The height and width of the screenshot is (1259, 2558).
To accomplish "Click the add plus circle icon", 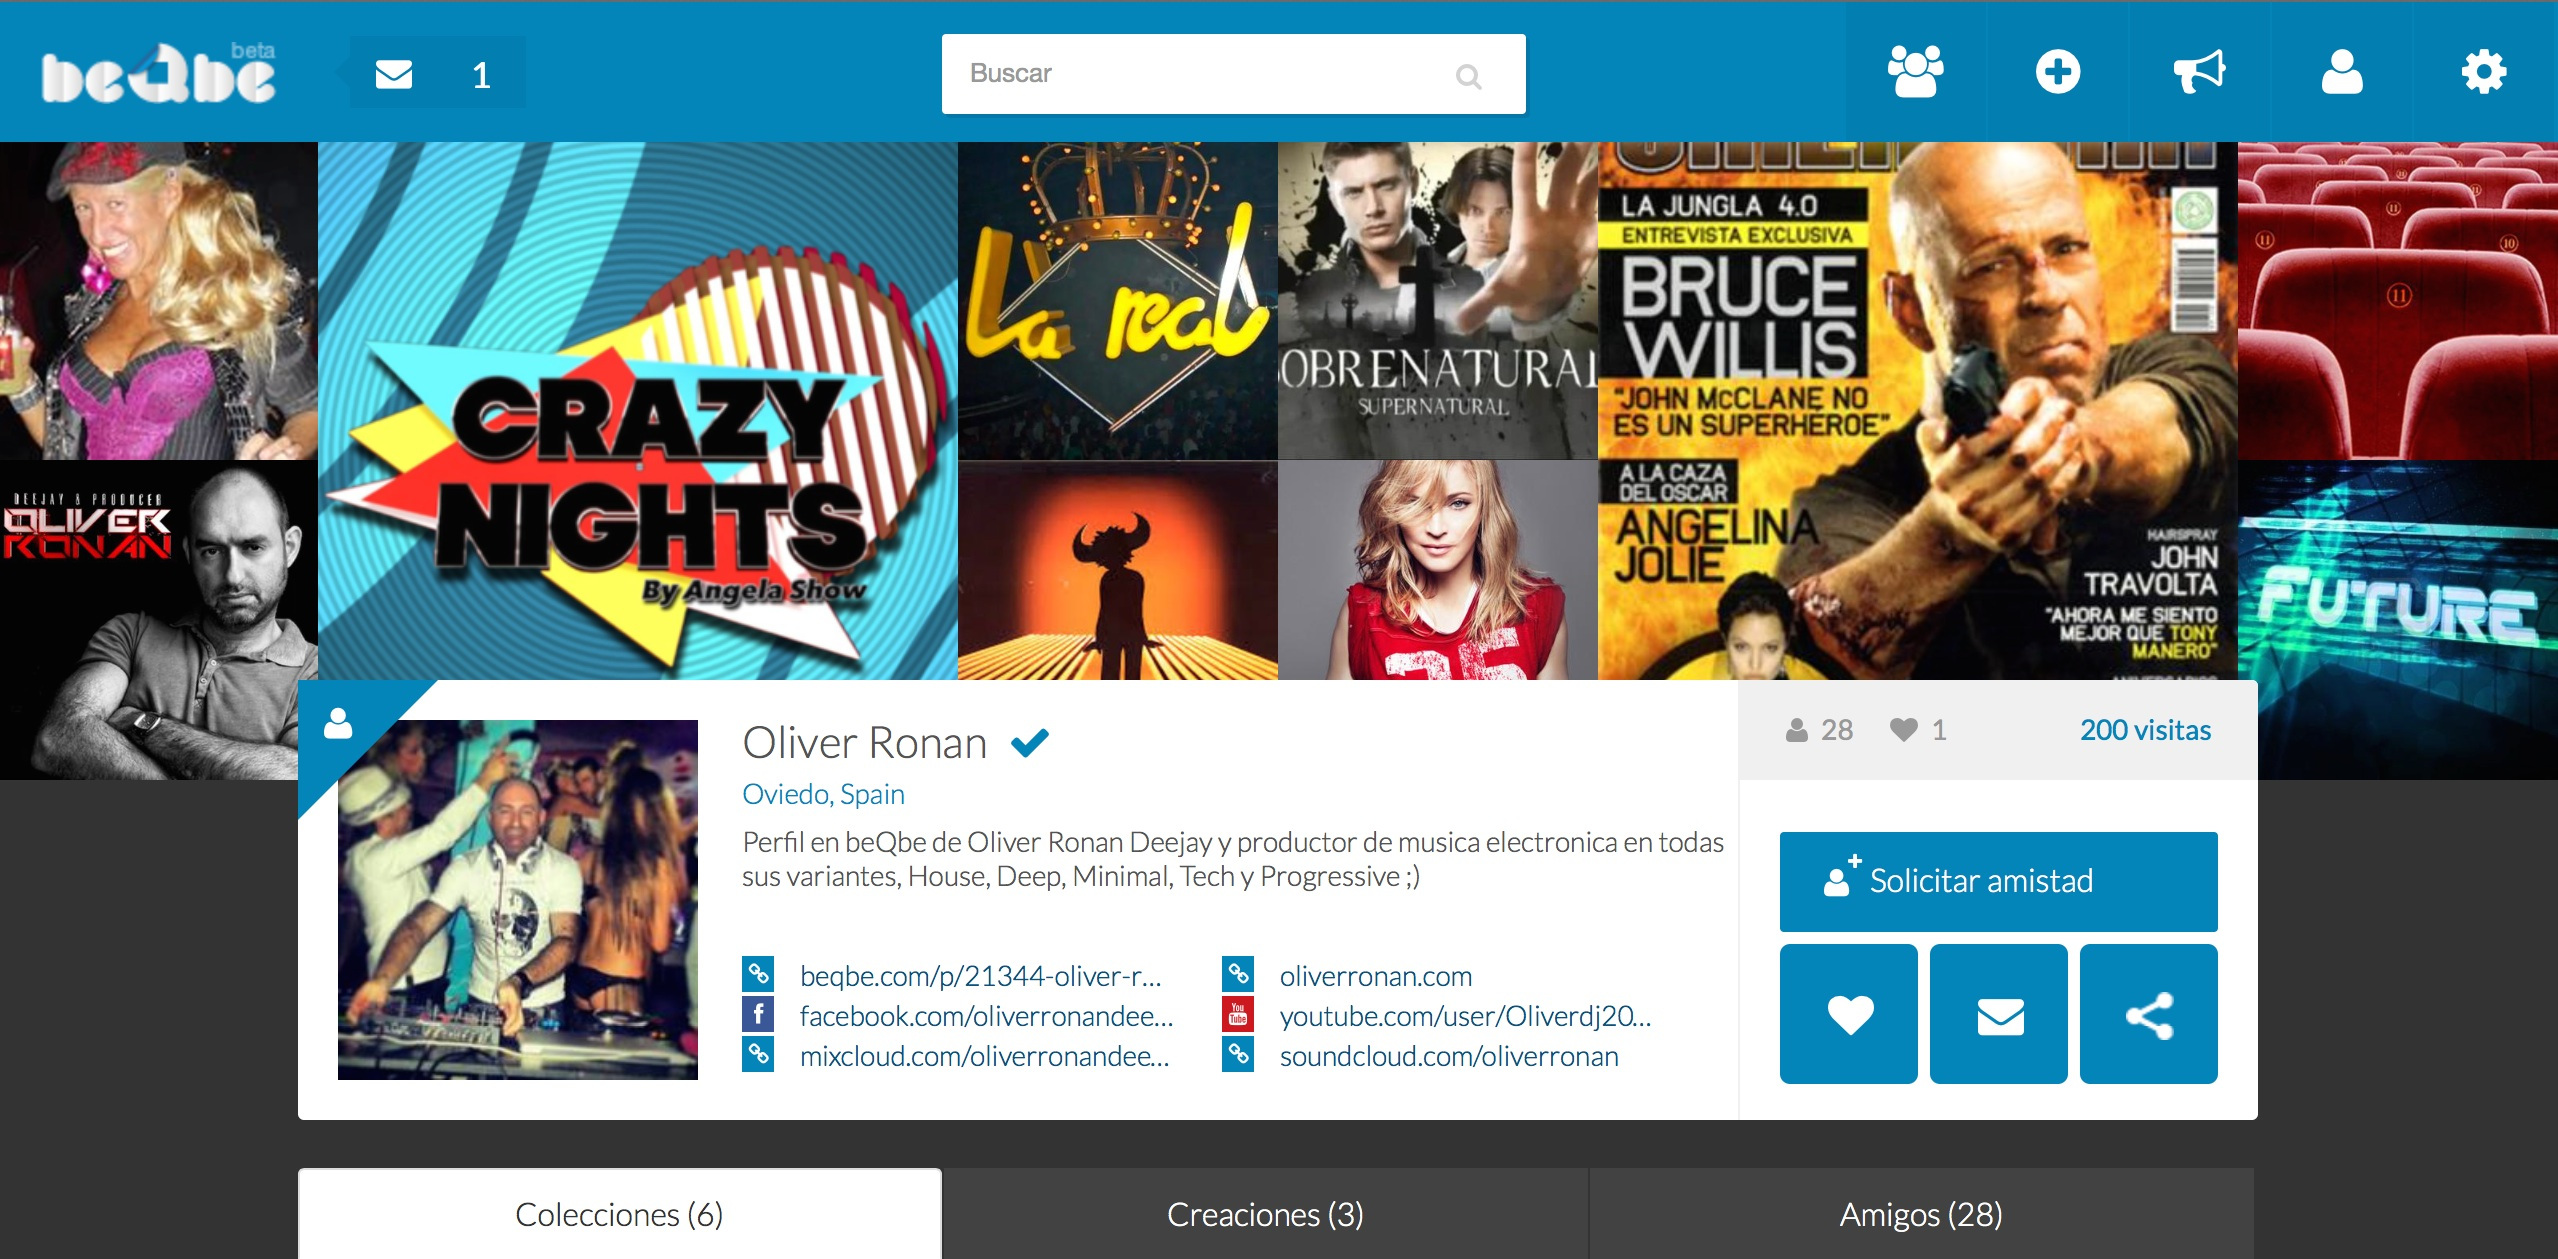I will pos(2058,72).
